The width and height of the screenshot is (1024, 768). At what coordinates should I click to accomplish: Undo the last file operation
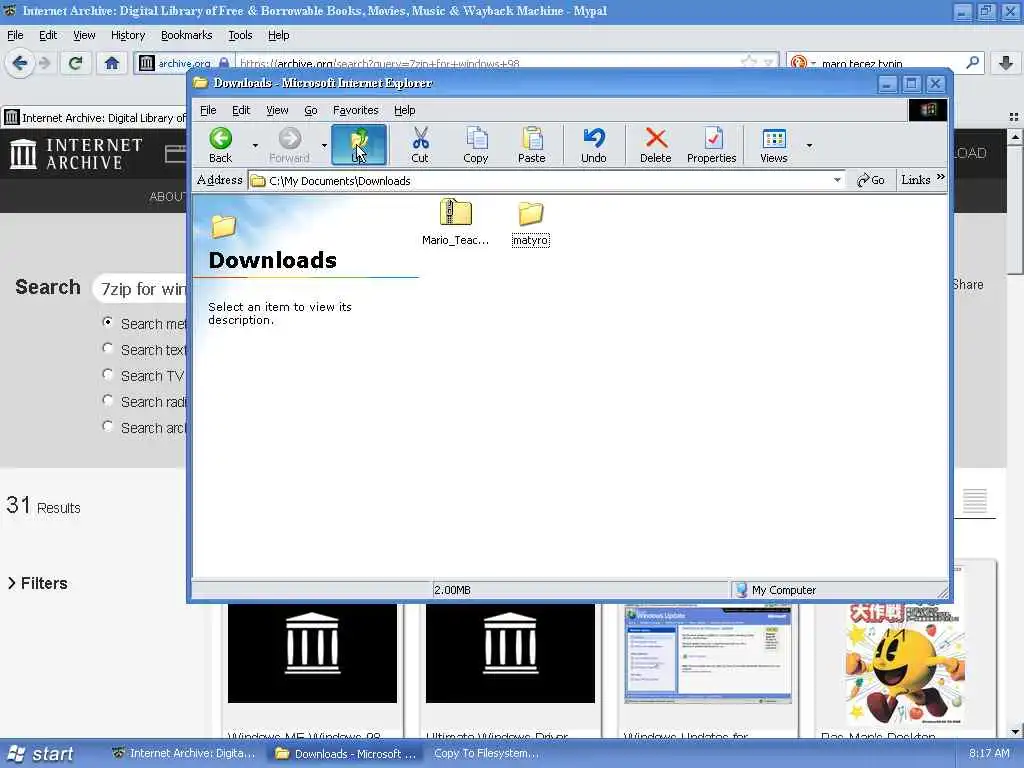click(594, 144)
